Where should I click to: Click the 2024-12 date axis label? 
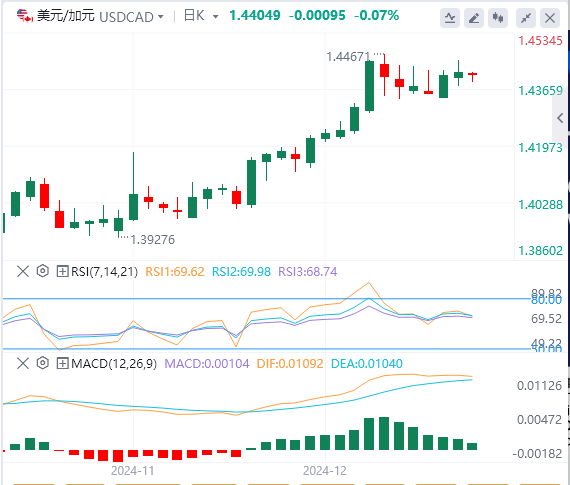click(325, 470)
